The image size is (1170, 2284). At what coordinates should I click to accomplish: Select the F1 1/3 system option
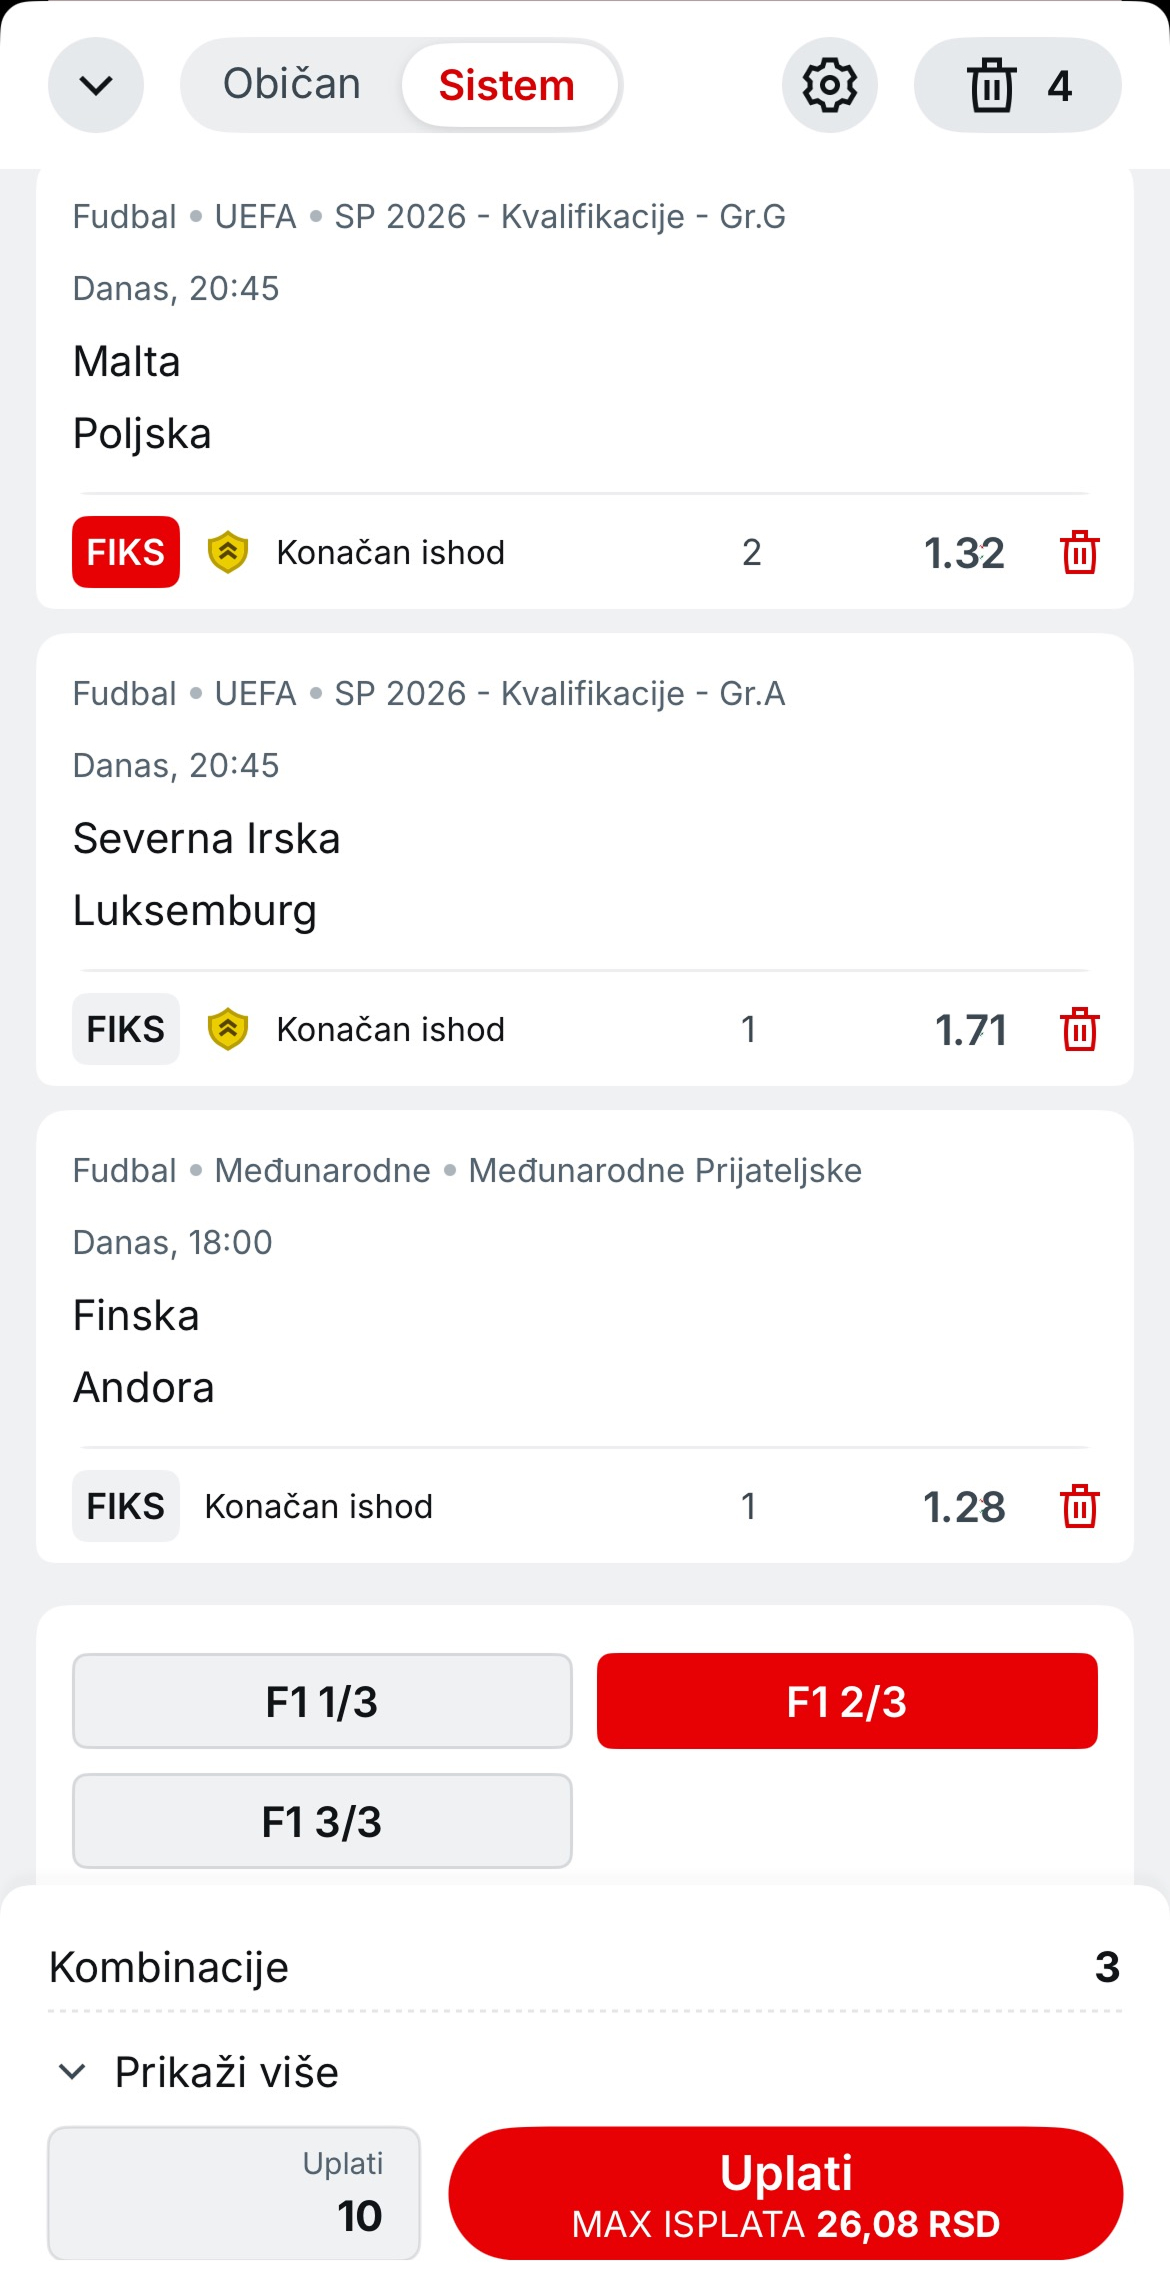(322, 1701)
